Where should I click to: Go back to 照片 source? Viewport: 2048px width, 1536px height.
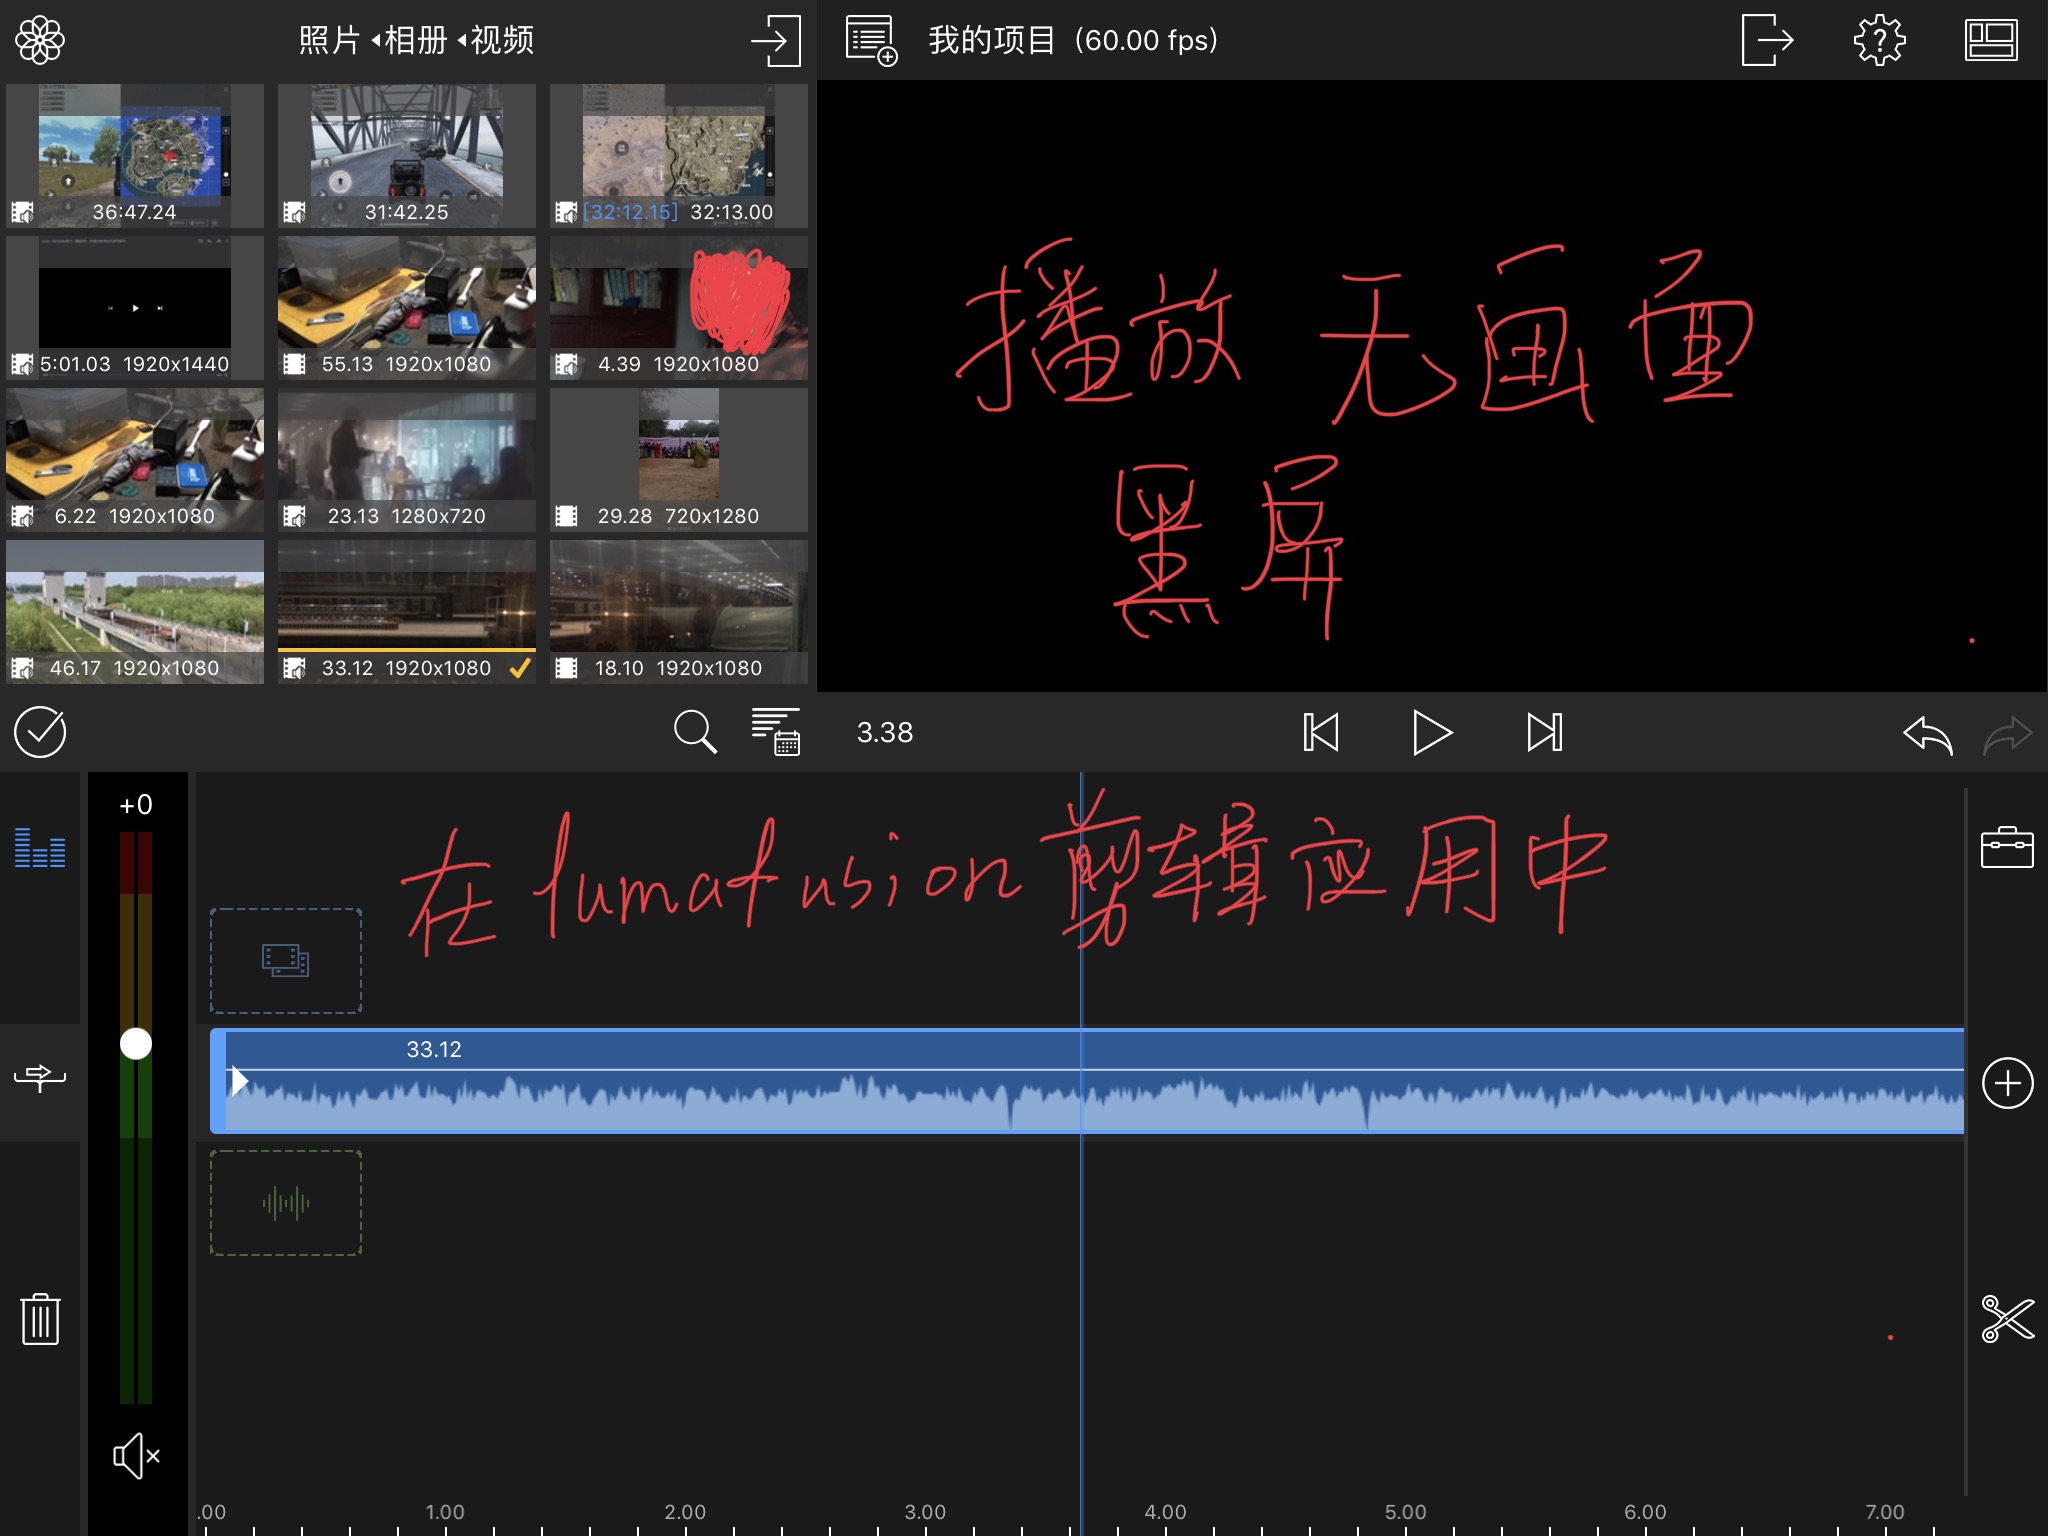coord(329,40)
